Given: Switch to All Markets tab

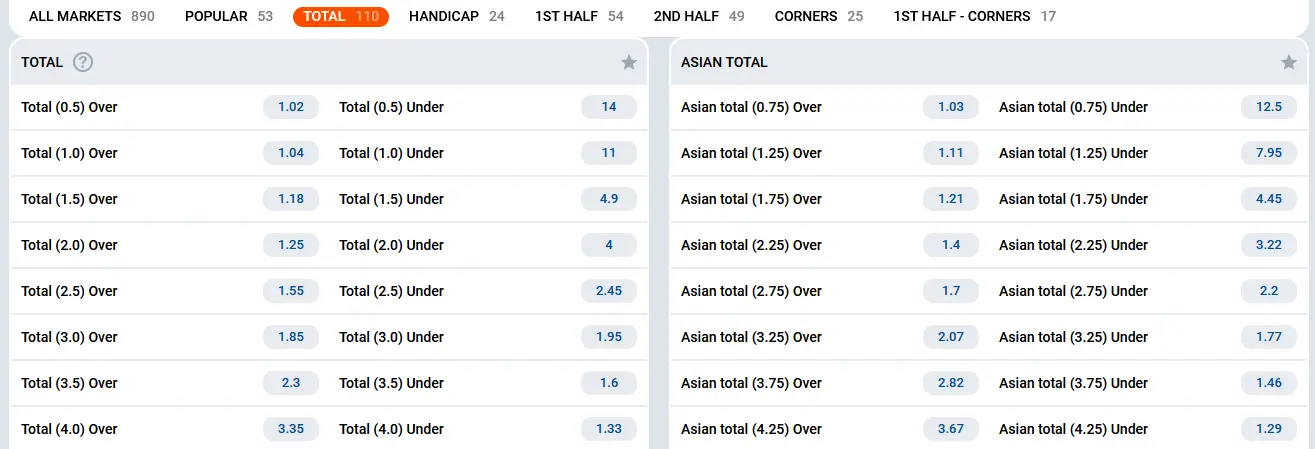Looking at the screenshot, I should (91, 16).
